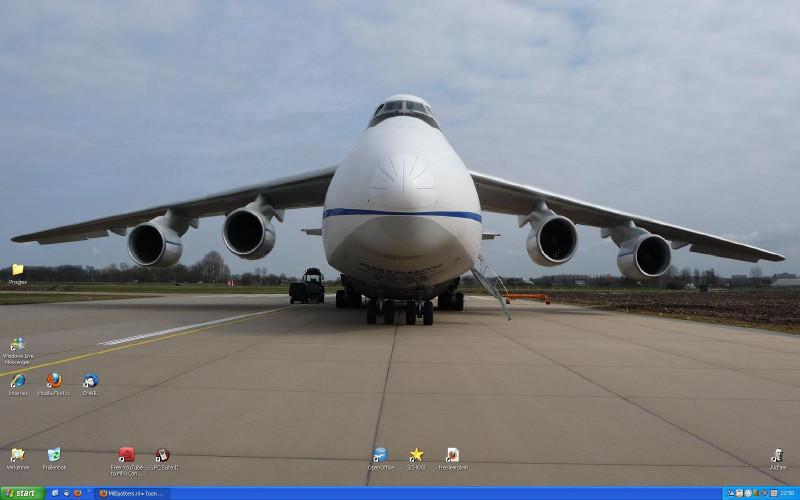Open the PC Suite phone shortcut
Screen dimensions: 800x500
click(x=162, y=455)
